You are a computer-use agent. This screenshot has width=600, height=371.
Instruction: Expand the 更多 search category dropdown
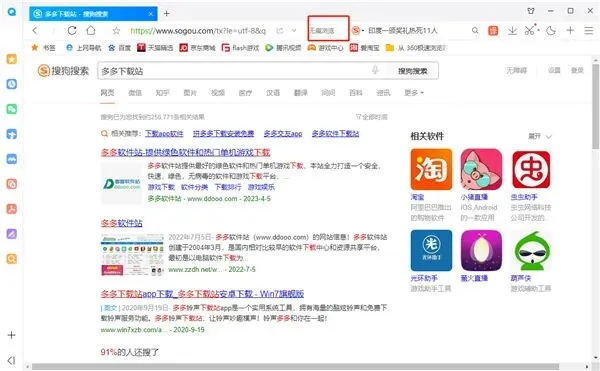414,93
